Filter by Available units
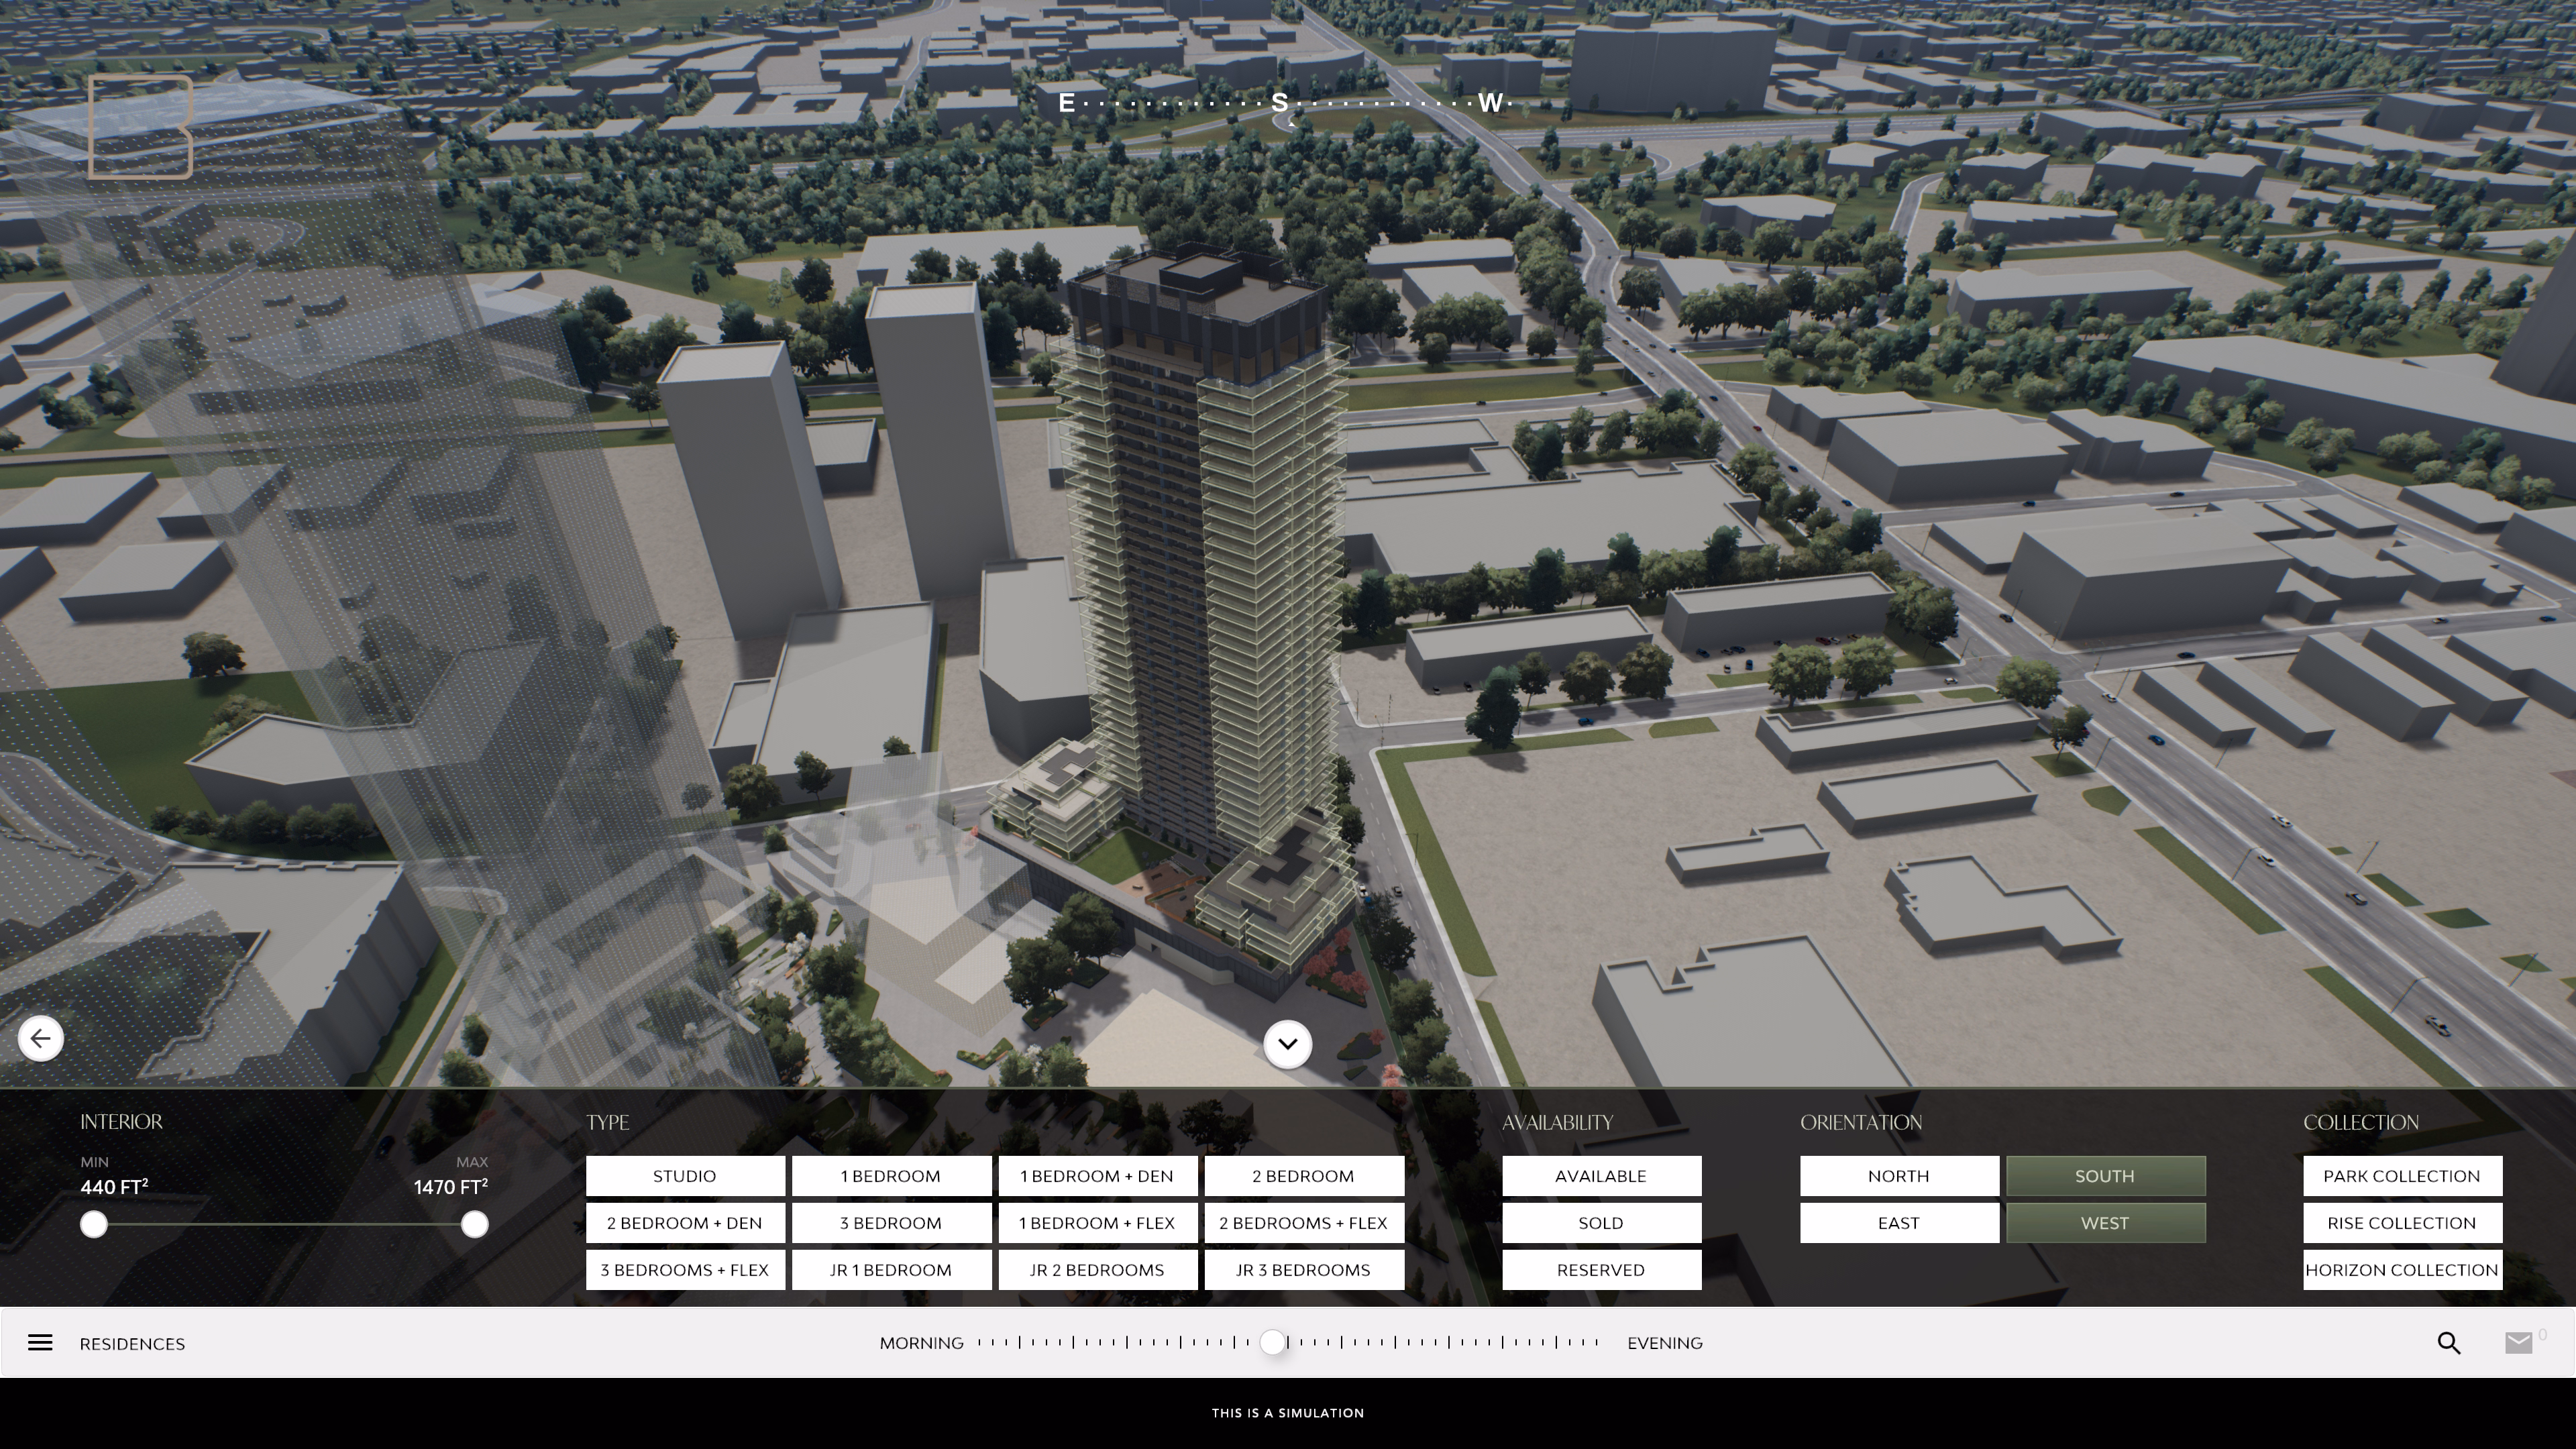 (x=1600, y=1176)
